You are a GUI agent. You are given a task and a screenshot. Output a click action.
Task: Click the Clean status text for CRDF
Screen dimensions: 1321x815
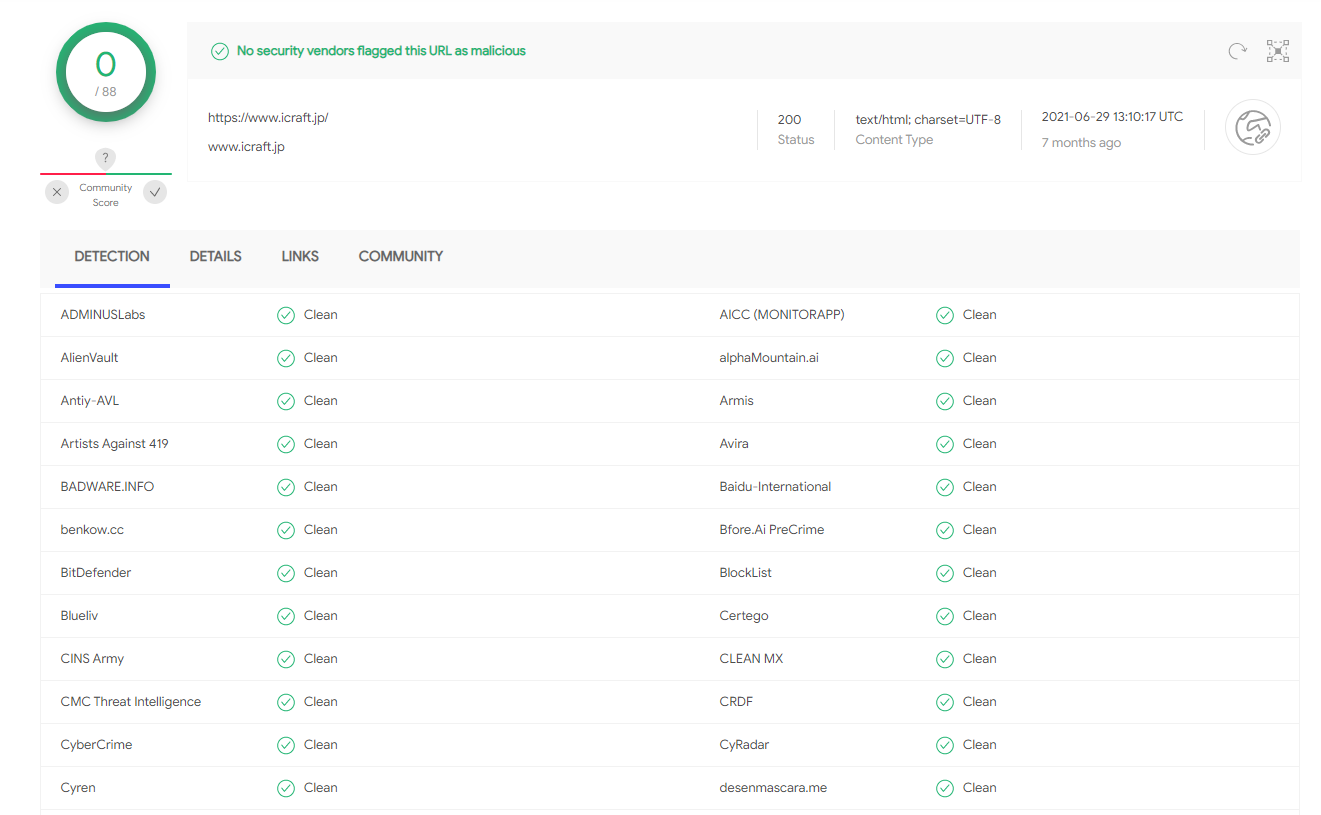(x=980, y=702)
